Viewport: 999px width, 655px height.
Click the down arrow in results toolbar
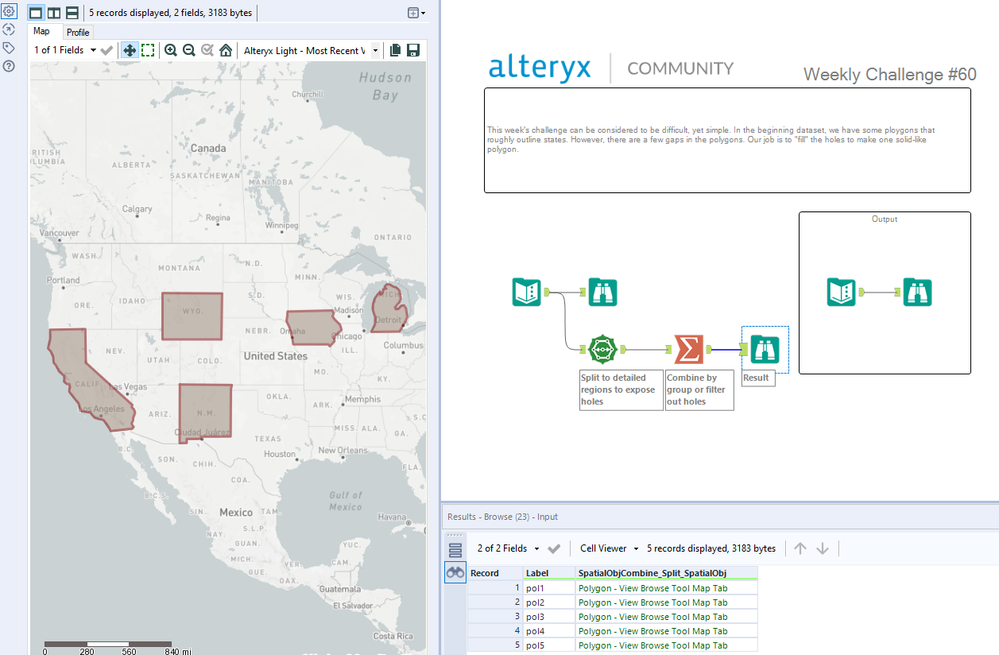pos(823,549)
